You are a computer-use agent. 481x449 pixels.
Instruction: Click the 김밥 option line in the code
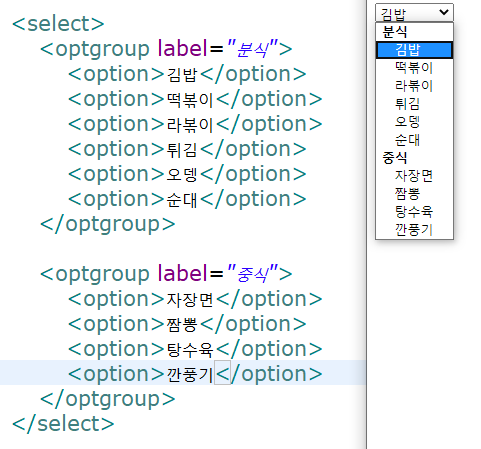point(187,74)
